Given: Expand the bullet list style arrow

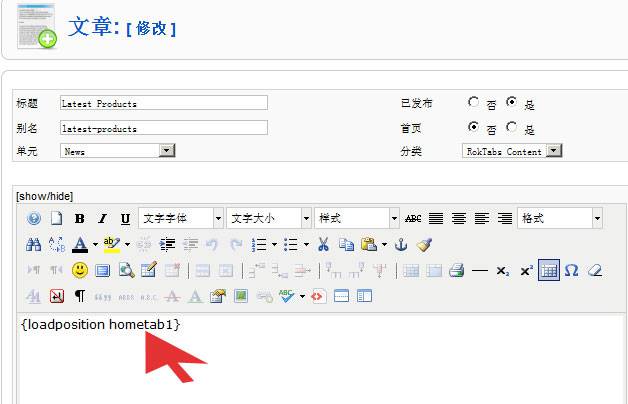Looking at the screenshot, I should [x=306, y=244].
